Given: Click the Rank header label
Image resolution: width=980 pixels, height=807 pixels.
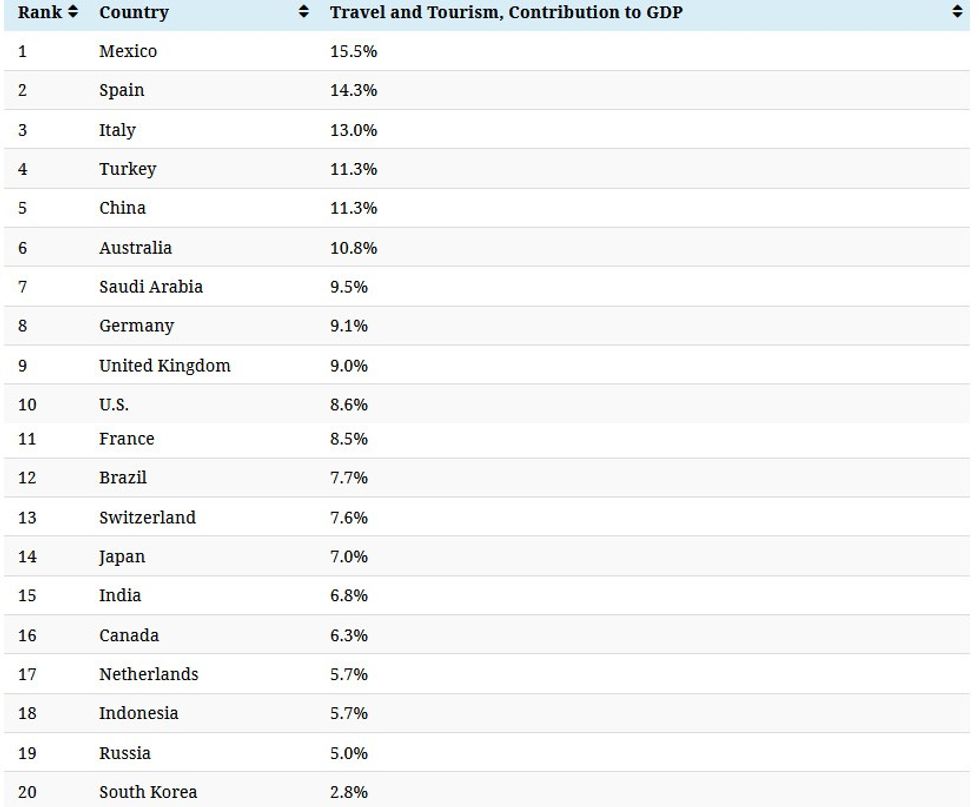Looking at the screenshot, I should (x=40, y=13).
